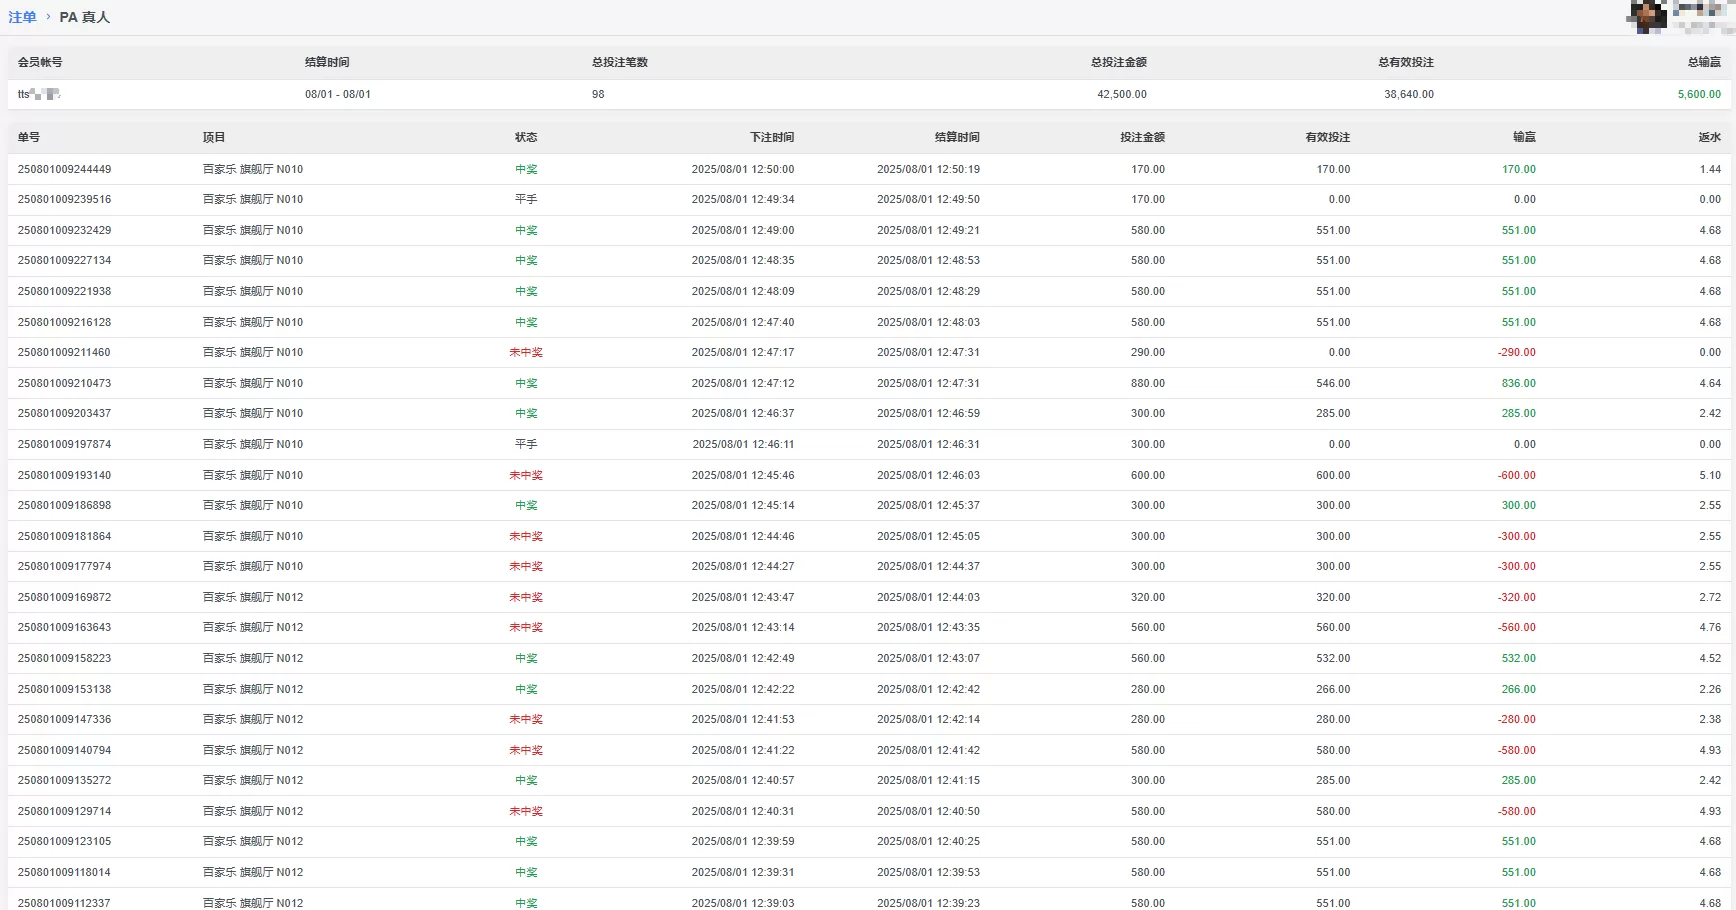Viewport: 1736px width, 910px height.
Task: Click the 单号 column header
Action: tap(29, 137)
